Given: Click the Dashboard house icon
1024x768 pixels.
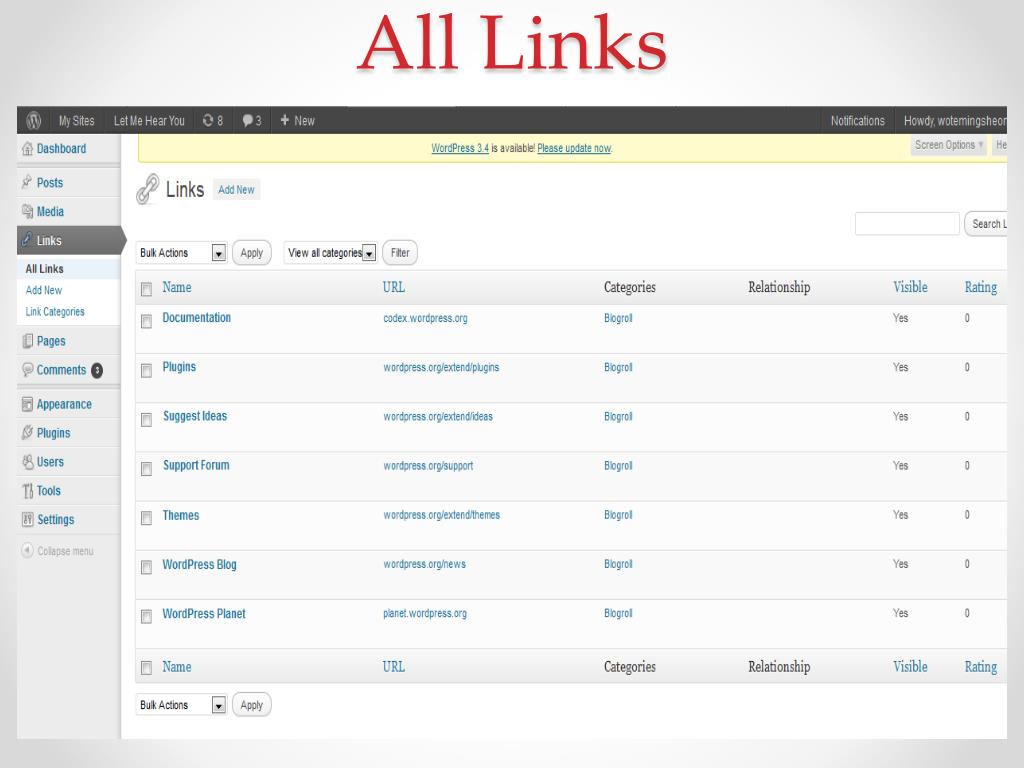Looking at the screenshot, I should point(27,149).
